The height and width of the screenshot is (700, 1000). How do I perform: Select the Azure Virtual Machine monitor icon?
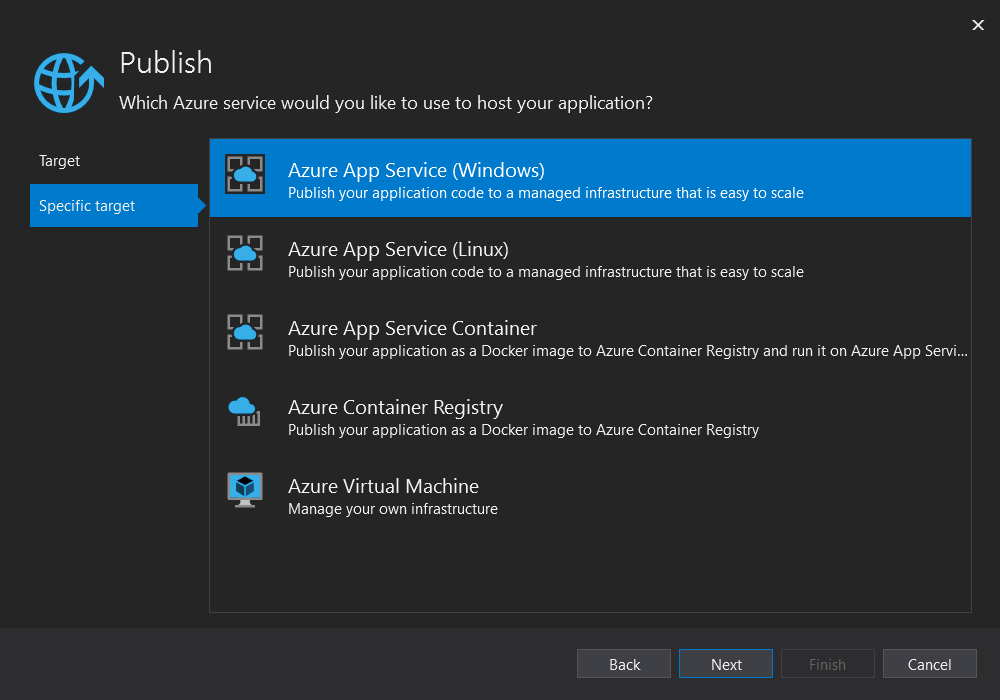click(x=244, y=490)
